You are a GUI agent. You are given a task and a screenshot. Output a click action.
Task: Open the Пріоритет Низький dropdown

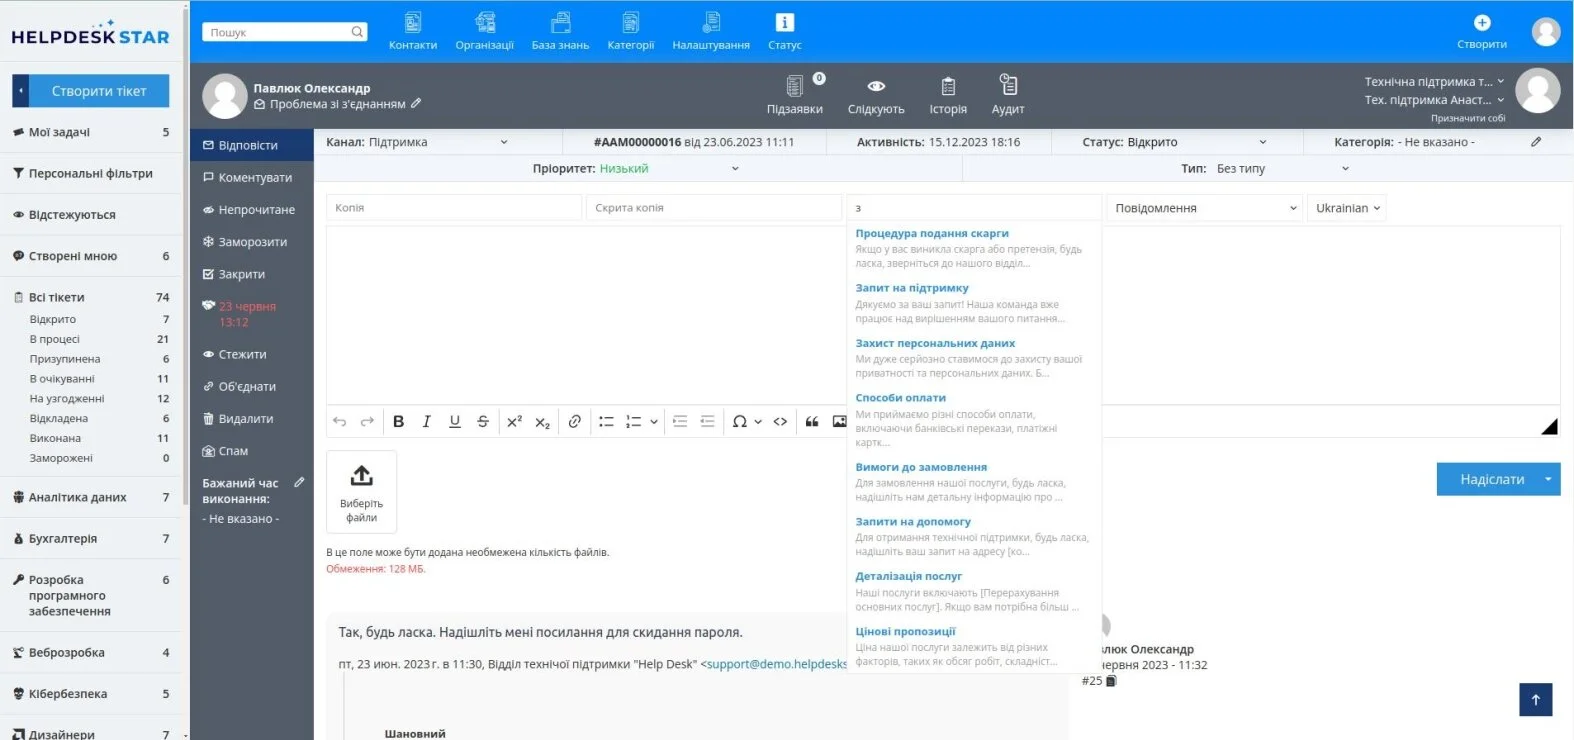tap(636, 169)
